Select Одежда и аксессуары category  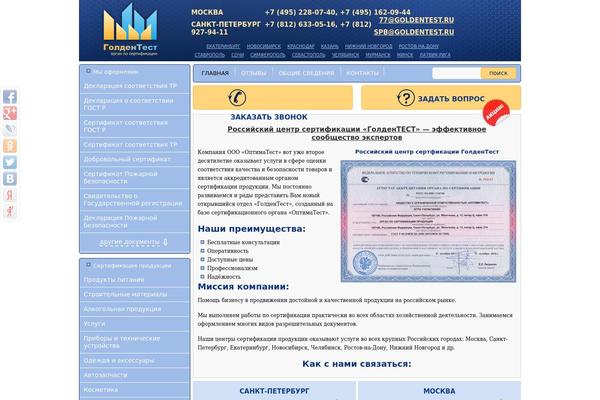(x=134, y=361)
